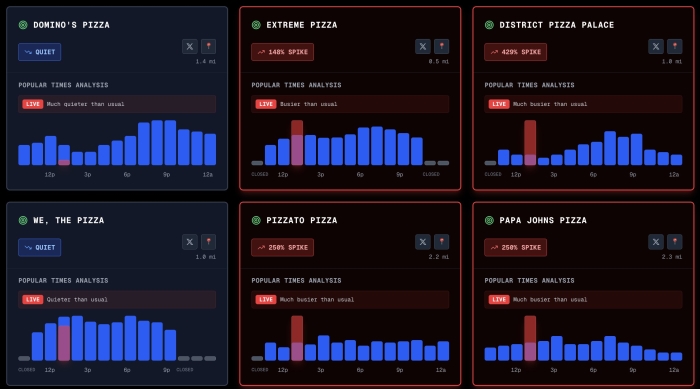The height and width of the screenshot is (389, 700).
Task: Click the red live bar in District Pizza Palace chart
Action: click(530, 142)
